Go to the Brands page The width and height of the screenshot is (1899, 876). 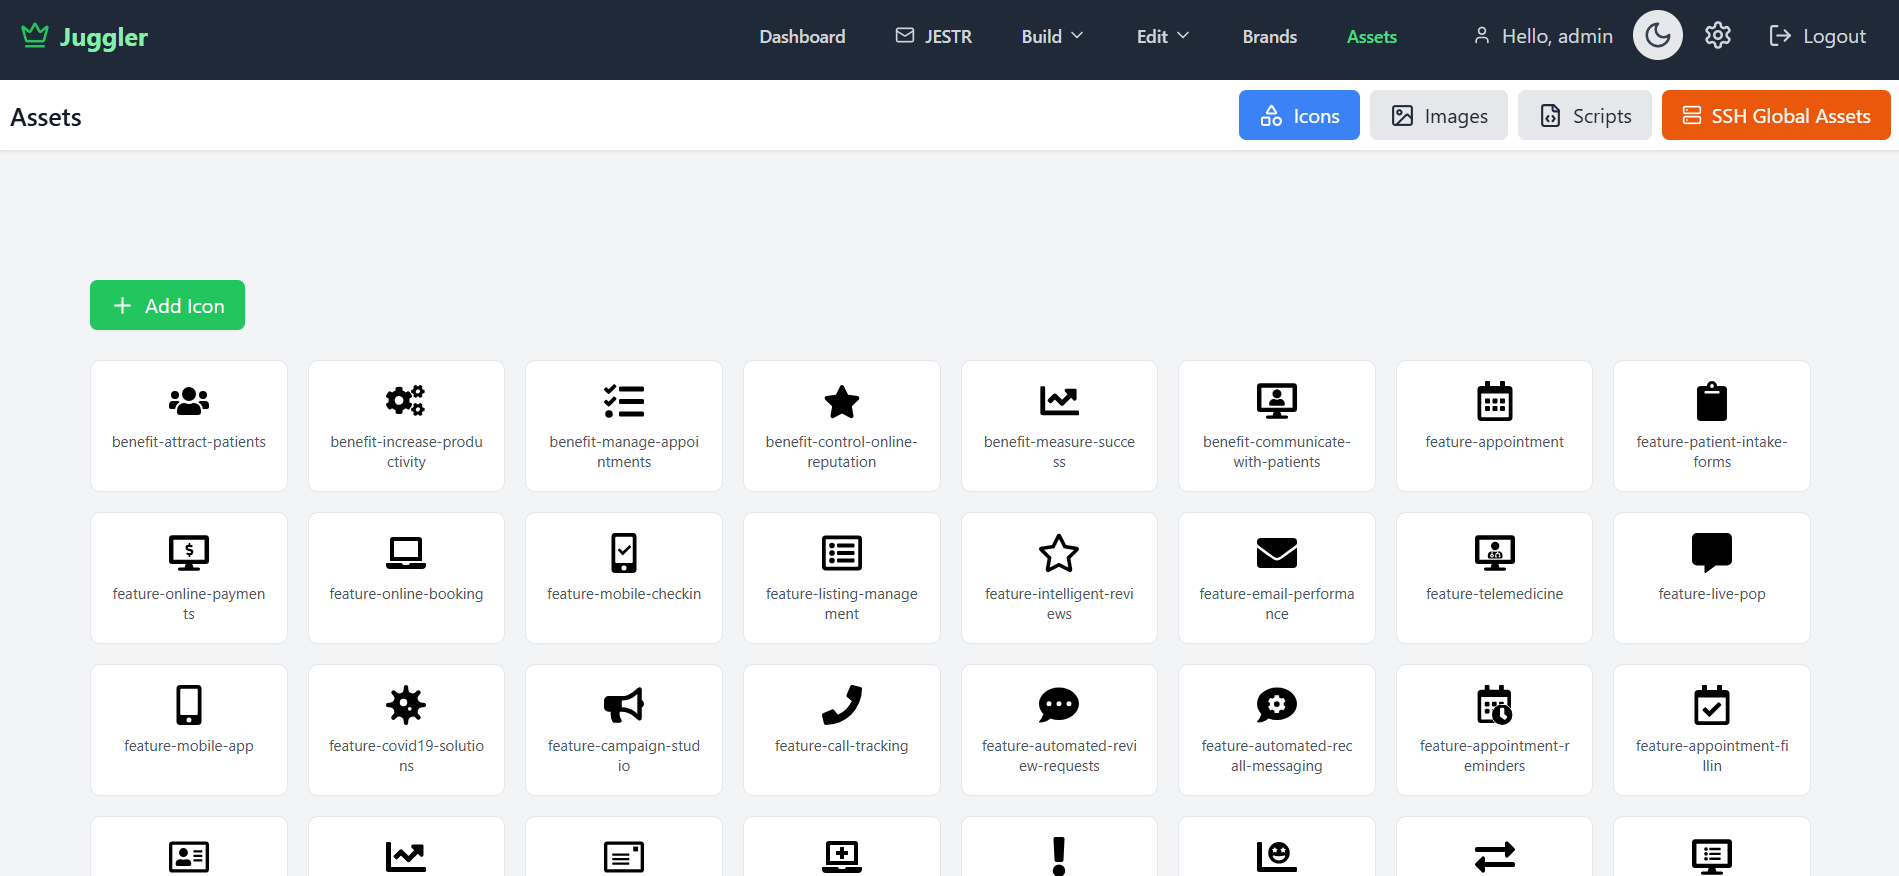coord(1269,37)
